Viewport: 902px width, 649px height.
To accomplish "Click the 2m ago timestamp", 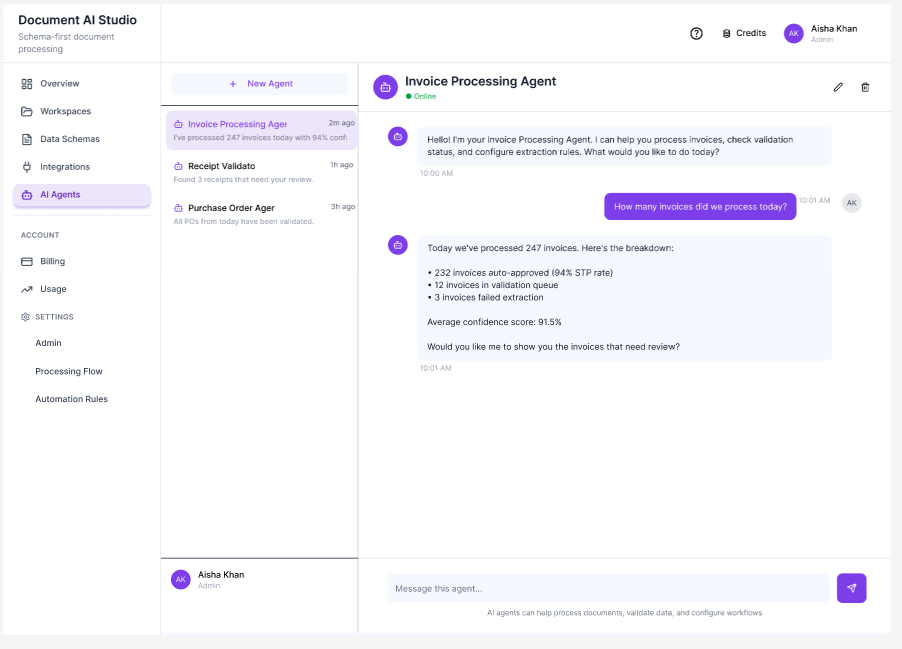I will click(342, 123).
